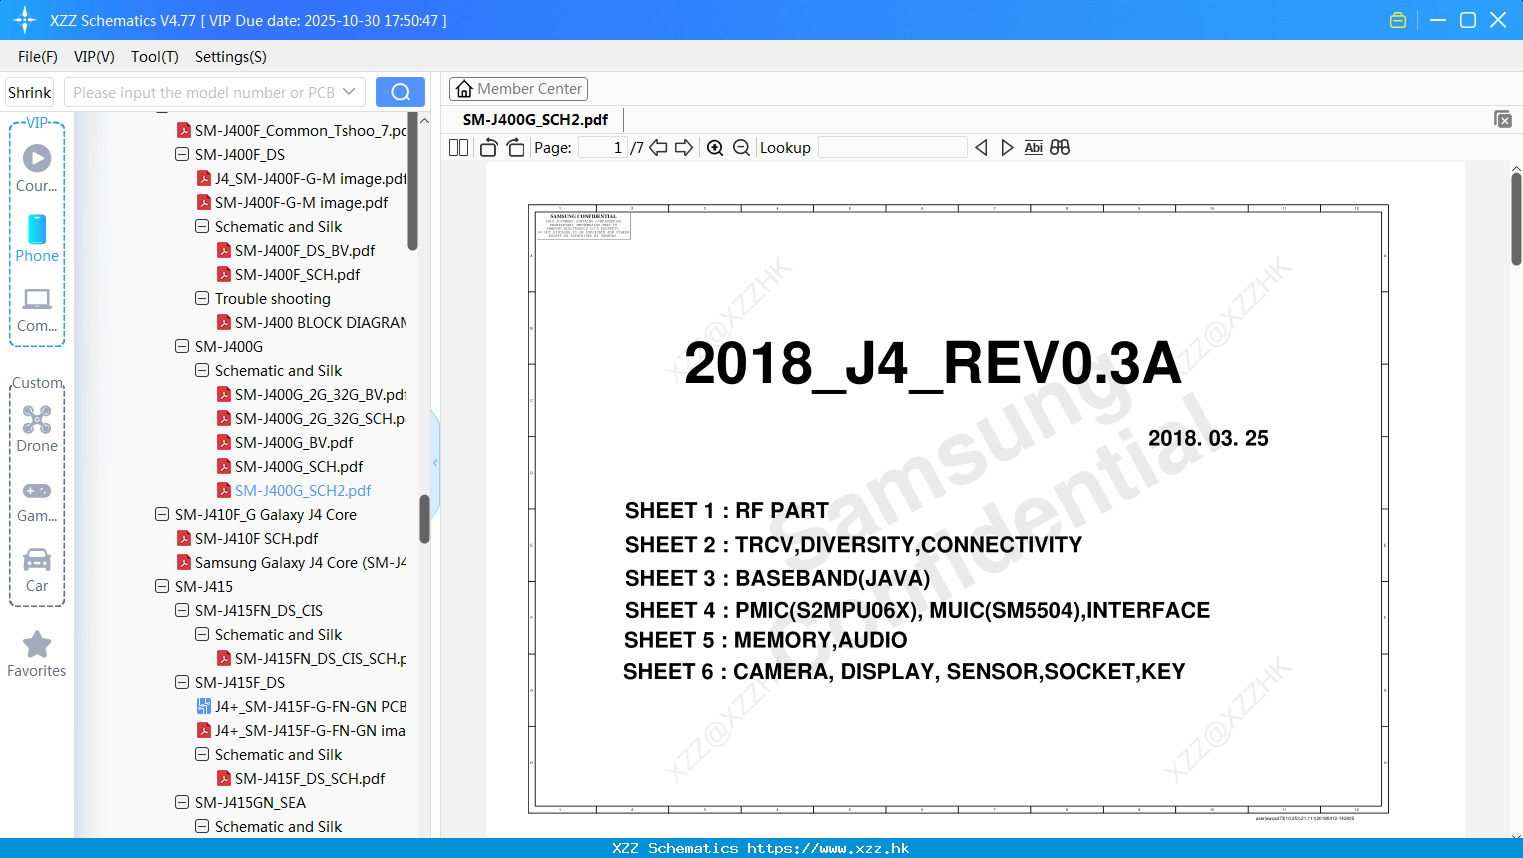Screen dimensions: 1523x858
Task: Rotate page counterclockwise
Action: click(x=488, y=147)
